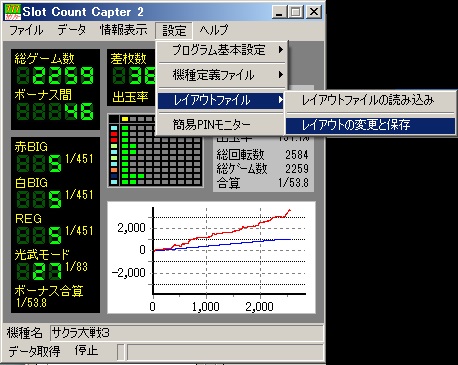Click the Slot Count Capter app icon

tap(13, 12)
